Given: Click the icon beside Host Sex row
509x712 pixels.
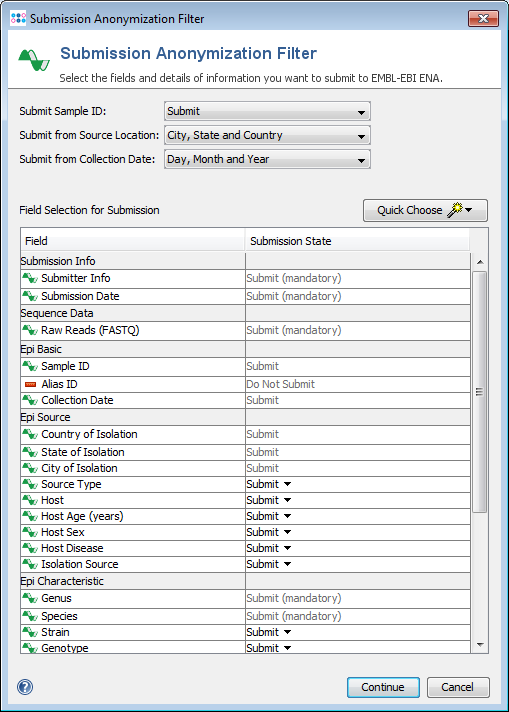Looking at the screenshot, I should 30,532.
